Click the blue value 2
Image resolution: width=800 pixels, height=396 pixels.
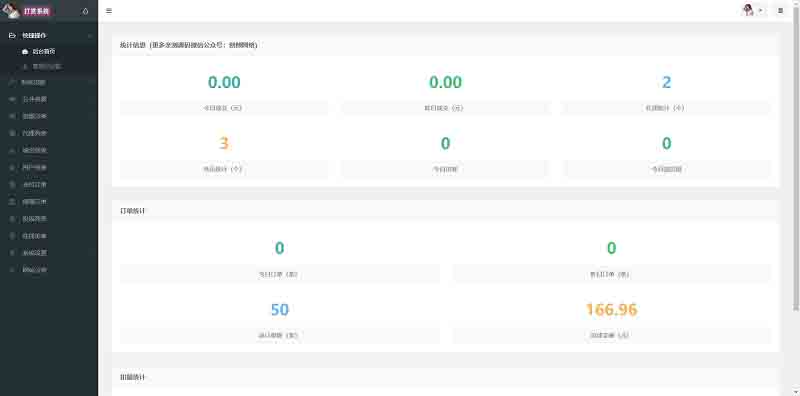(666, 82)
